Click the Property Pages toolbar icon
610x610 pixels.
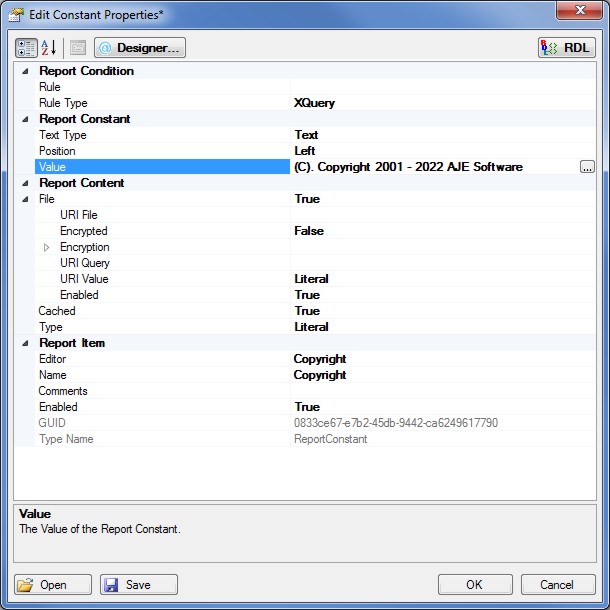tap(78, 48)
